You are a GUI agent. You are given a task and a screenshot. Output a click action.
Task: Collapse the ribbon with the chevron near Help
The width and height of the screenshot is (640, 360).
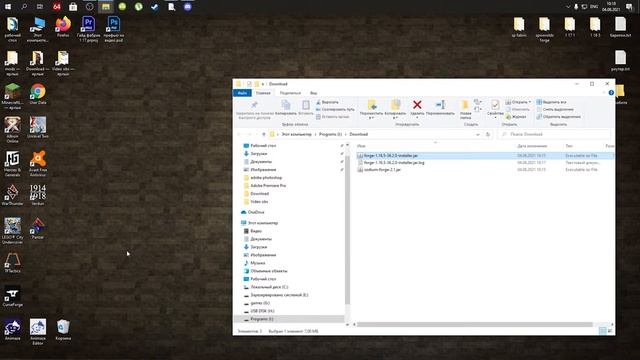coord(604,93)
